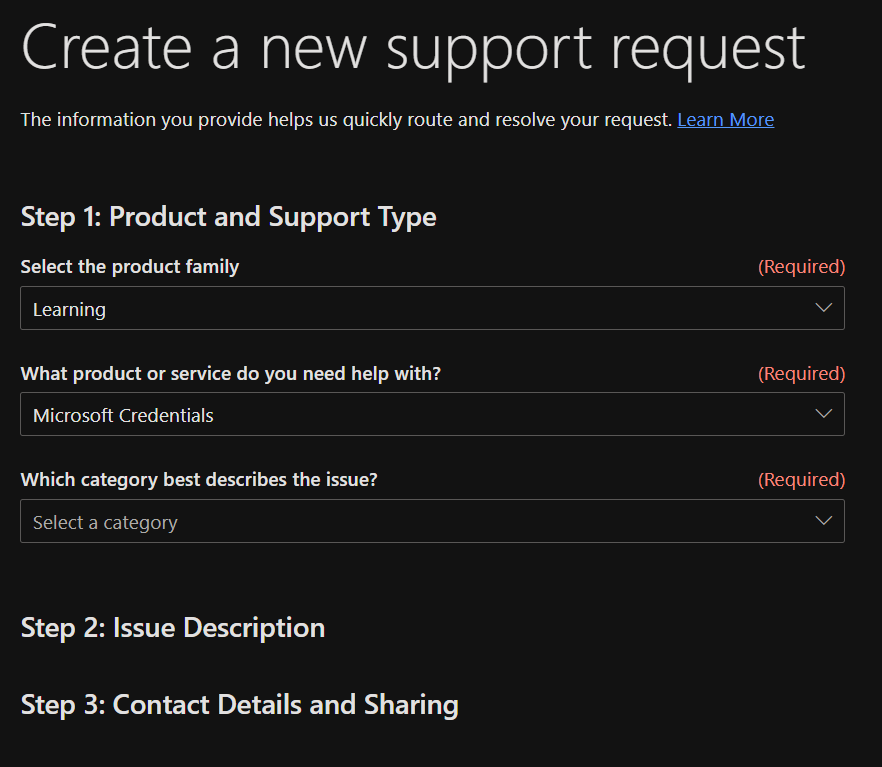Click the 'Microsoft Credentials' selected value
The width and height of the screenshot is (882, 767).
pyautogui.click(x=123, y=416)
